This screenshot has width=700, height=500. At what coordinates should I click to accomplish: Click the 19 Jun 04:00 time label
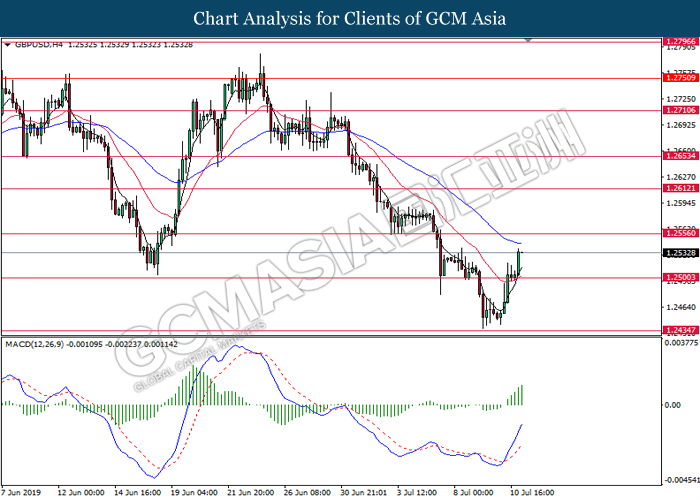(194, 493)
